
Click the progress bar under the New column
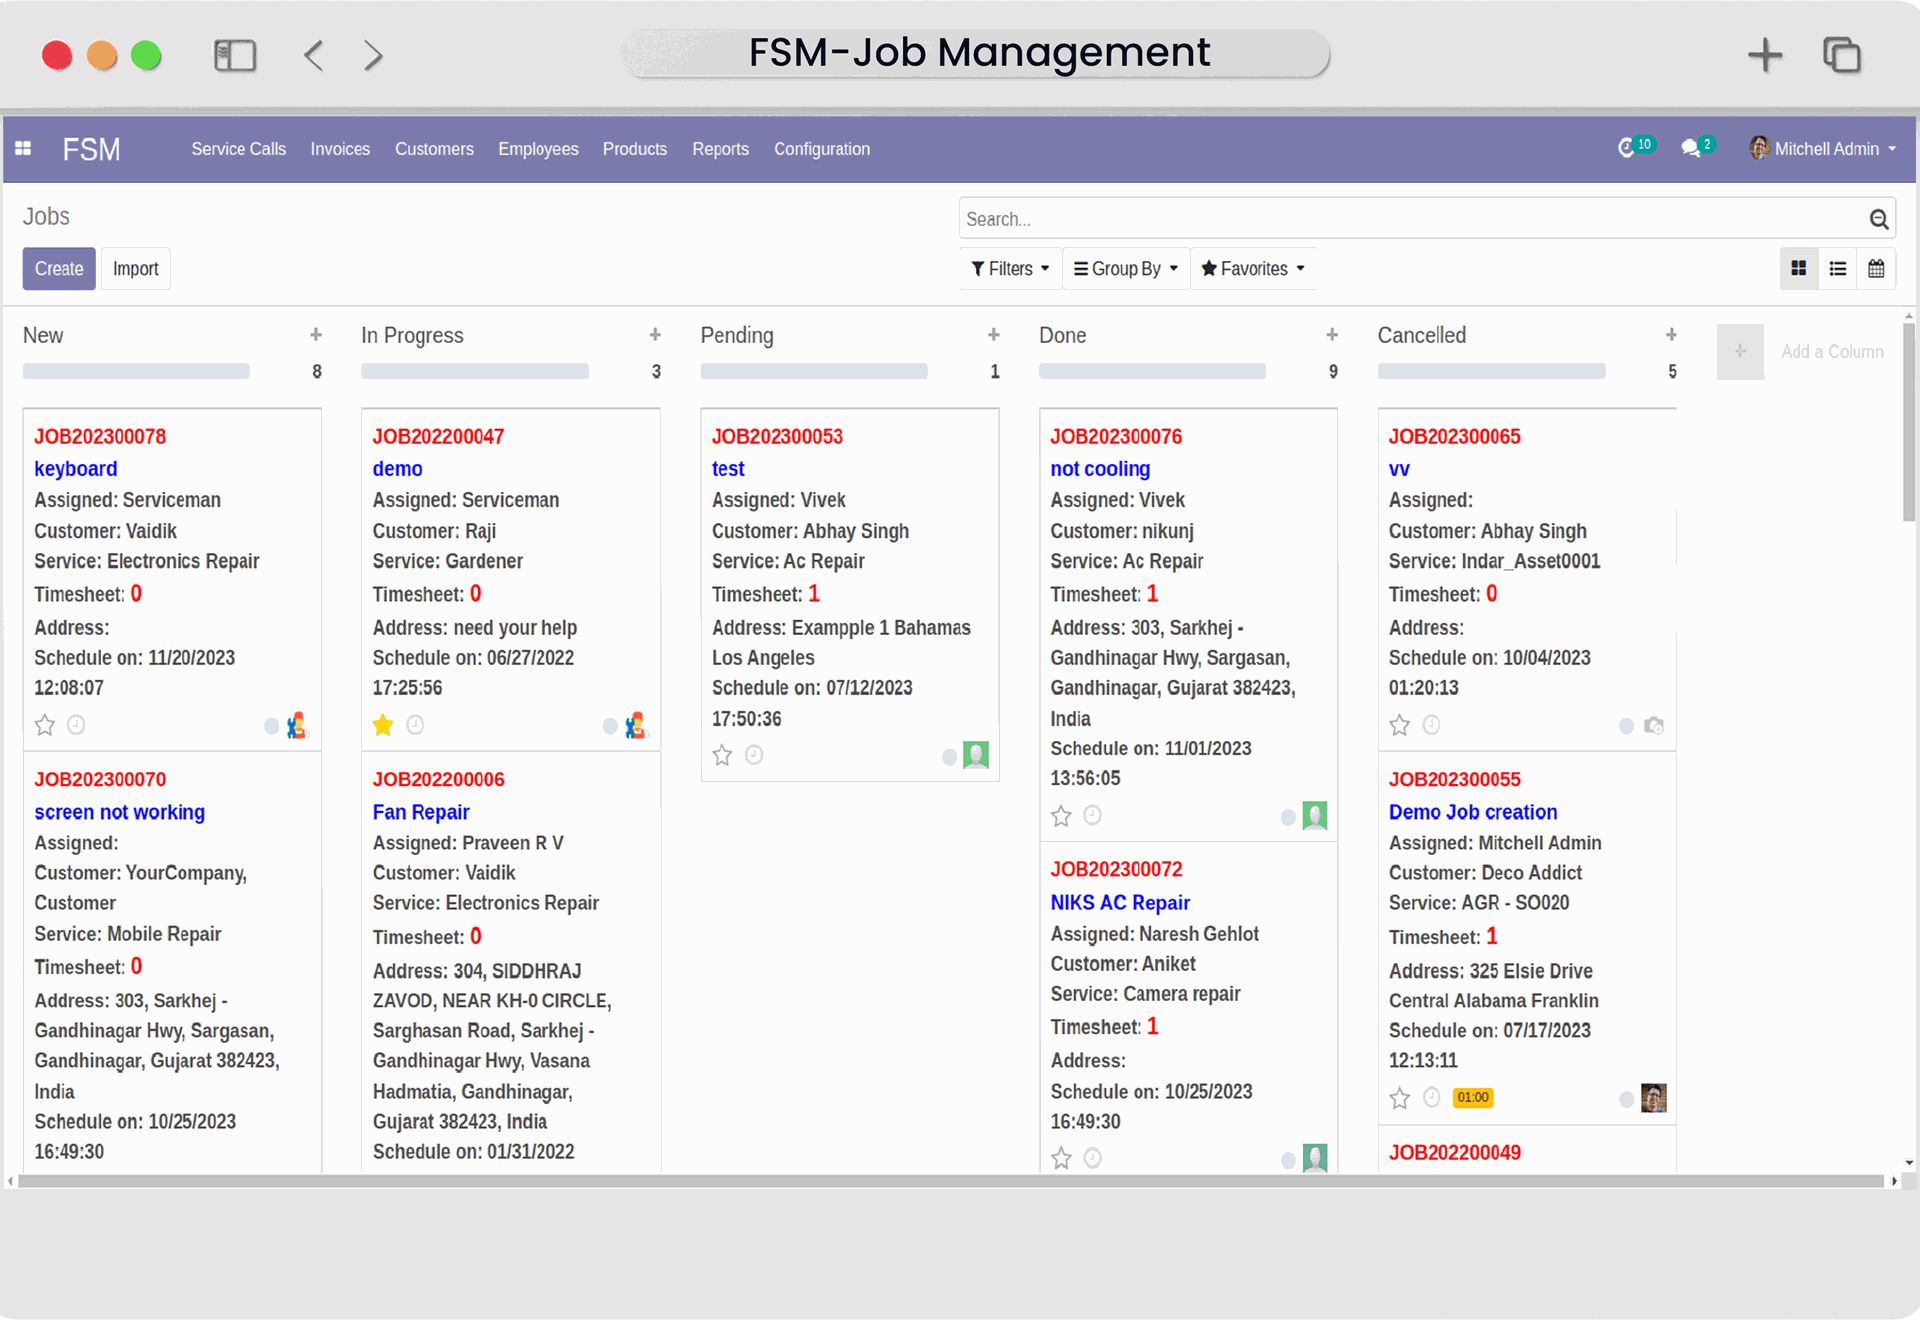click(x=136, y=370)
